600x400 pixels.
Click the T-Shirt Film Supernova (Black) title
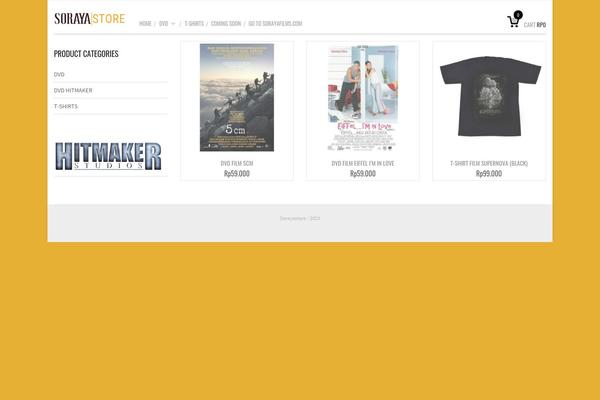pos(489,163)
